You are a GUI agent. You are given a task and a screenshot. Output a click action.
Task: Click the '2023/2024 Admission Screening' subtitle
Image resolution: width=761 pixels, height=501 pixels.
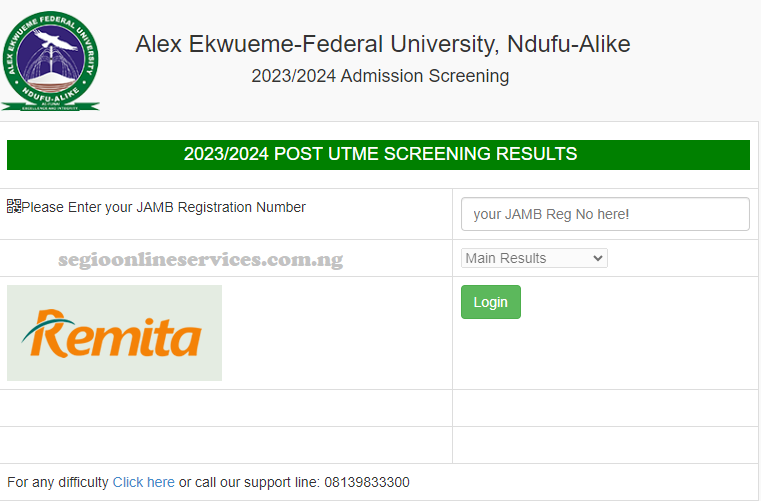[x=380, y=76]
